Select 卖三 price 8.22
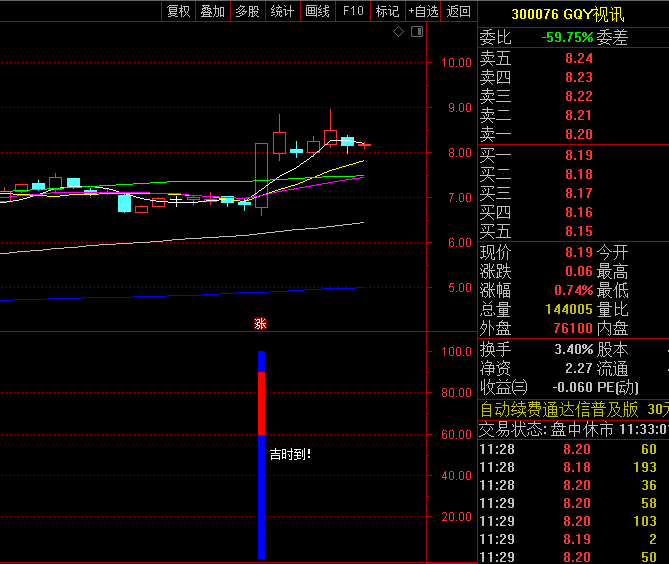 (x=579, y=96)
